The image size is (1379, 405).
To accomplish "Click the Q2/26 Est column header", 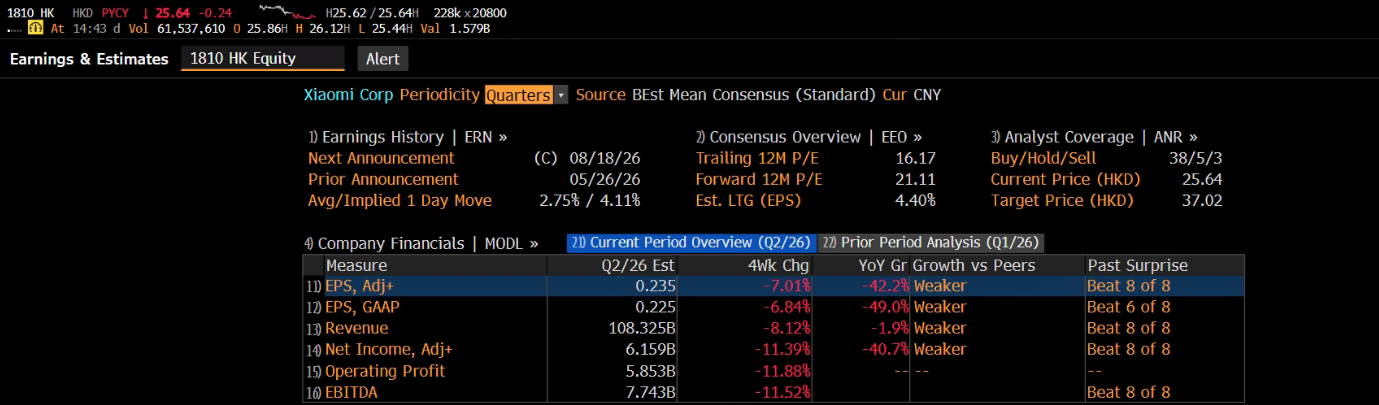I will click(613, 265).
